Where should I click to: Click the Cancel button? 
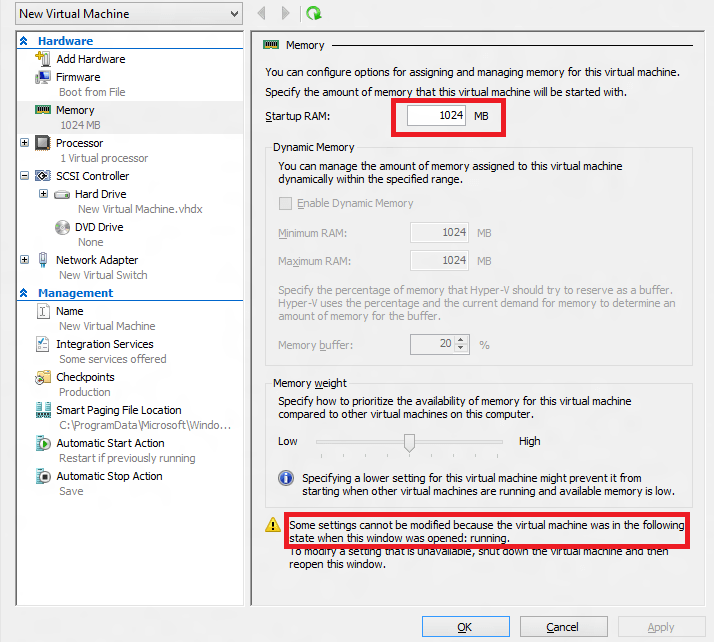point(562,627)
